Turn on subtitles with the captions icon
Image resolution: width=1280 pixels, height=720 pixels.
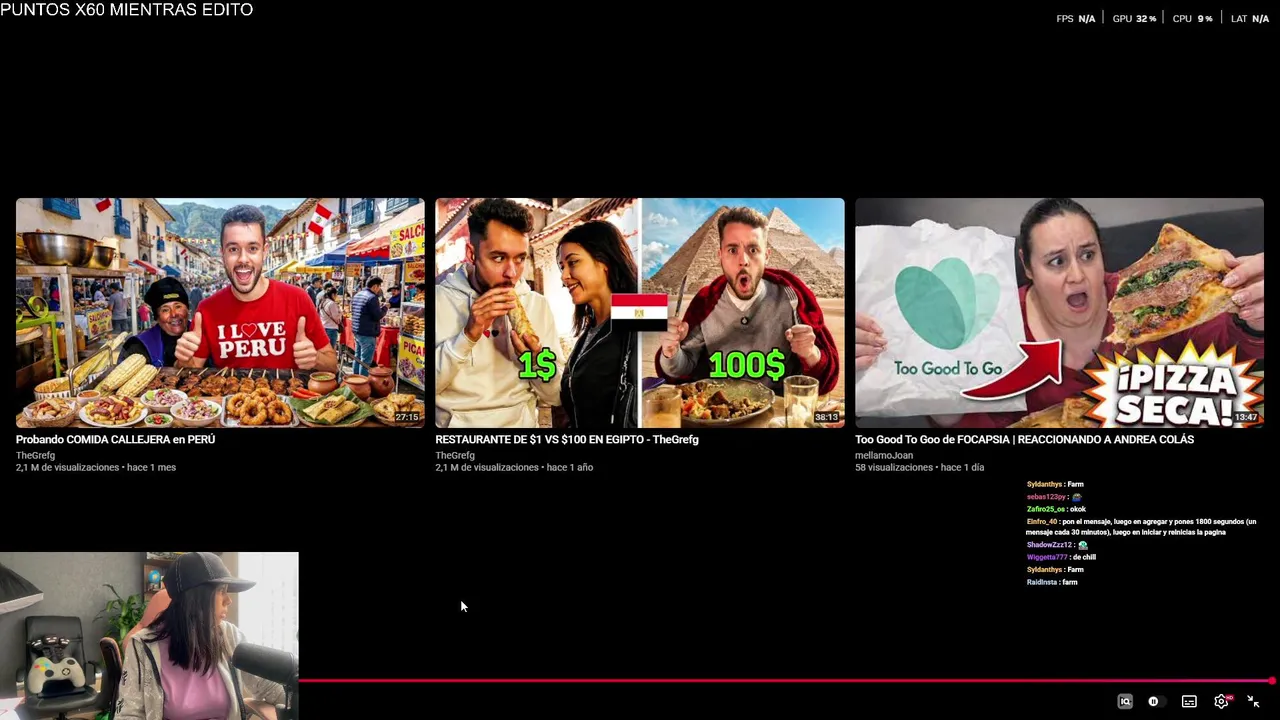(1189, 702)
